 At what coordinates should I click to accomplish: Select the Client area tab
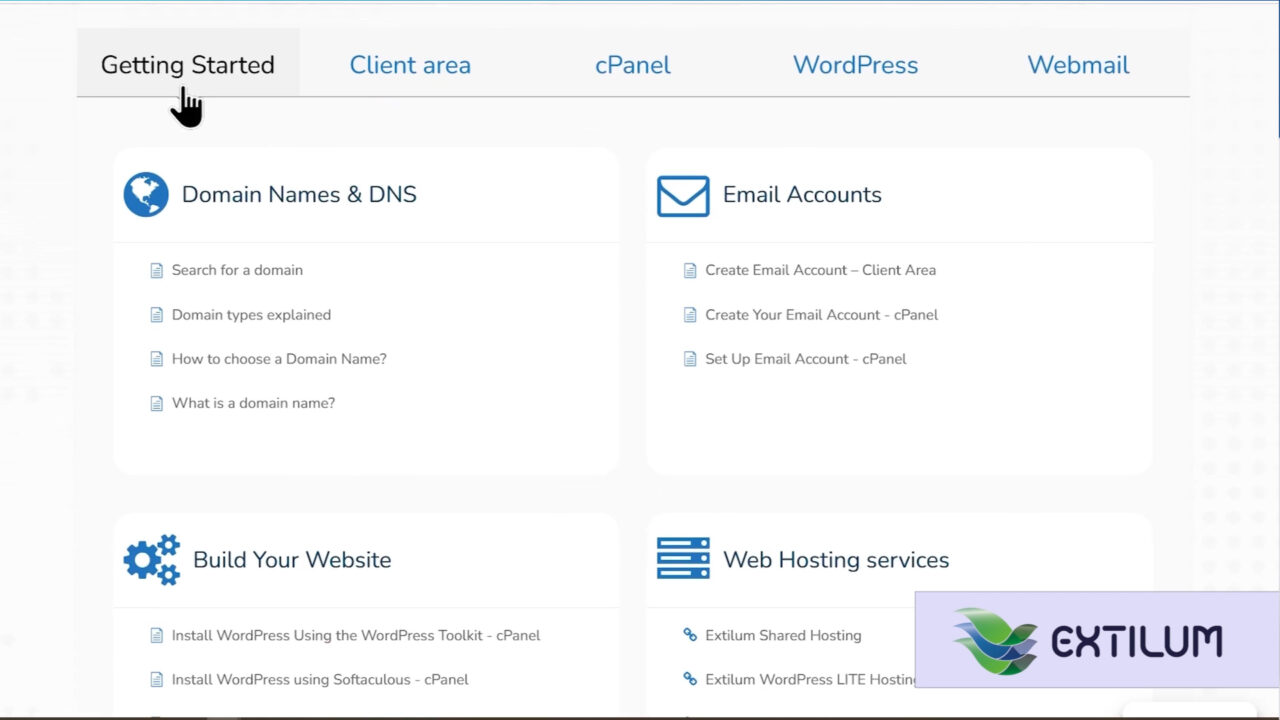click(x=410, y=64)
